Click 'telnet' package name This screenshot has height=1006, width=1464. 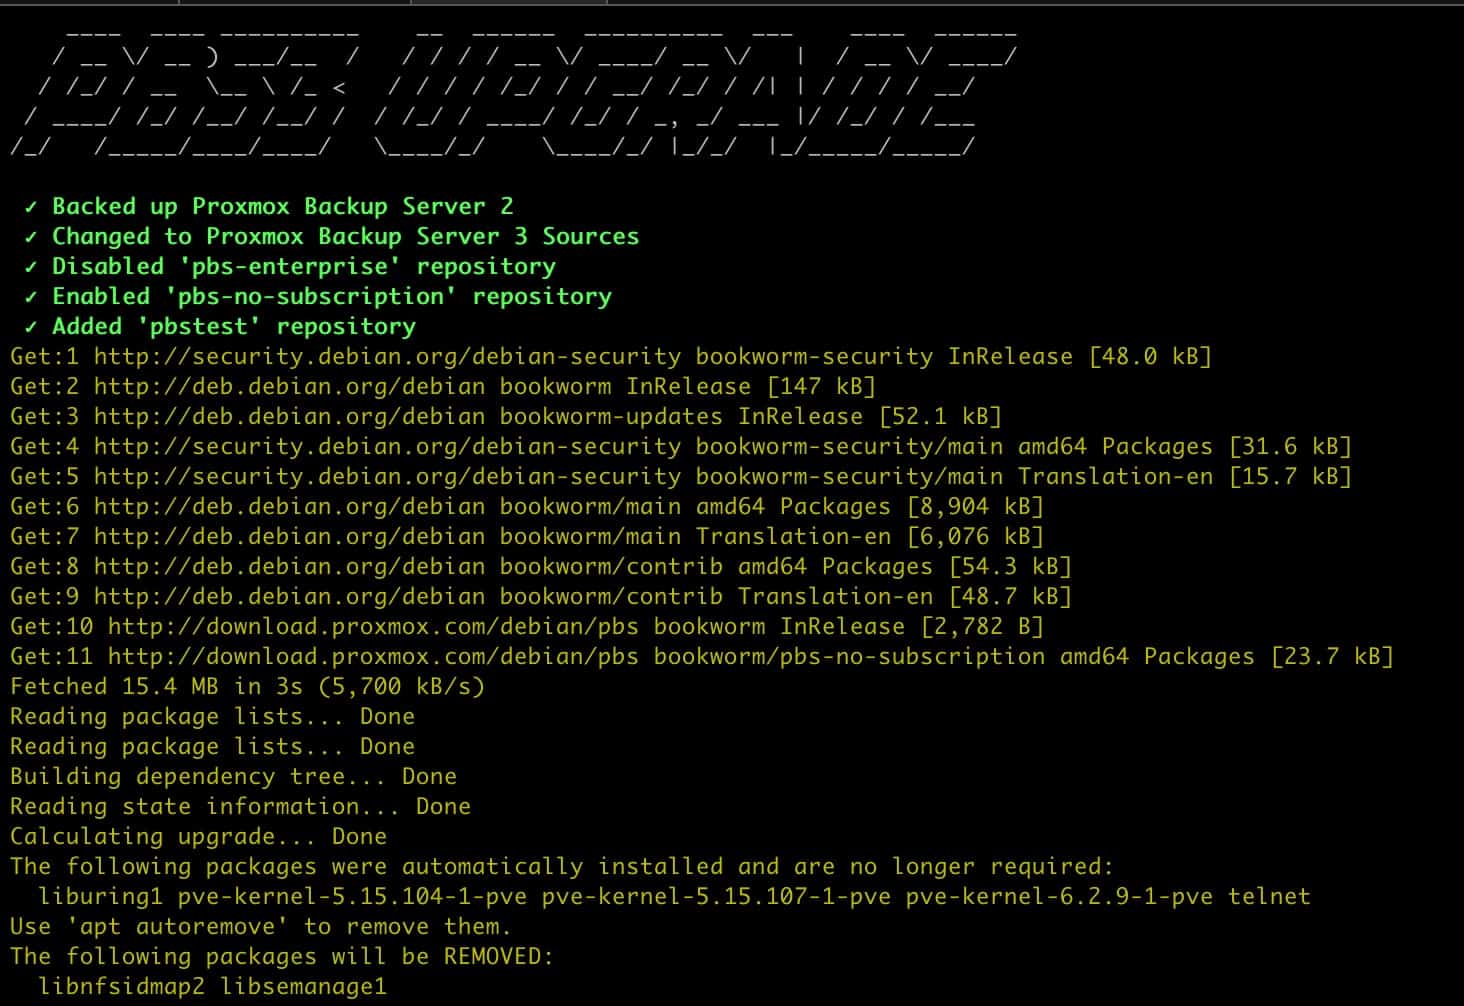(1269, 896)
